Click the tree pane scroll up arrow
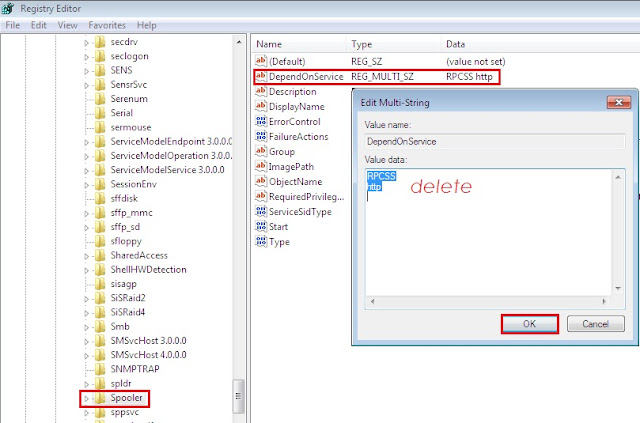 click(239, 42)
